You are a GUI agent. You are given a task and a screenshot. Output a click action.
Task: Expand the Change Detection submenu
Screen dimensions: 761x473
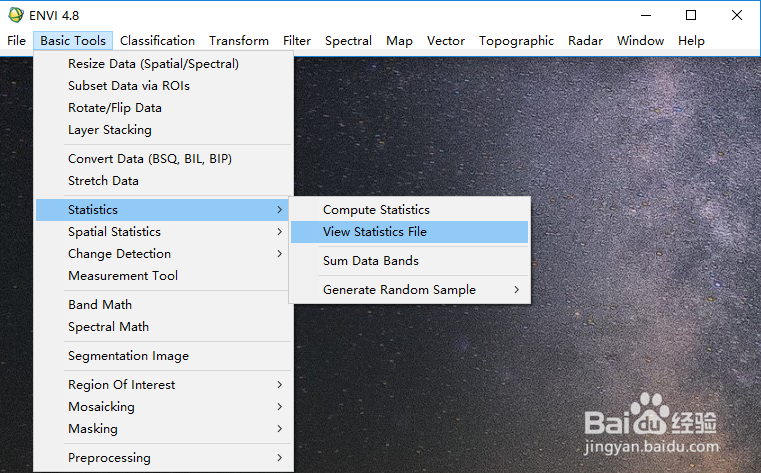pos(119,254)
